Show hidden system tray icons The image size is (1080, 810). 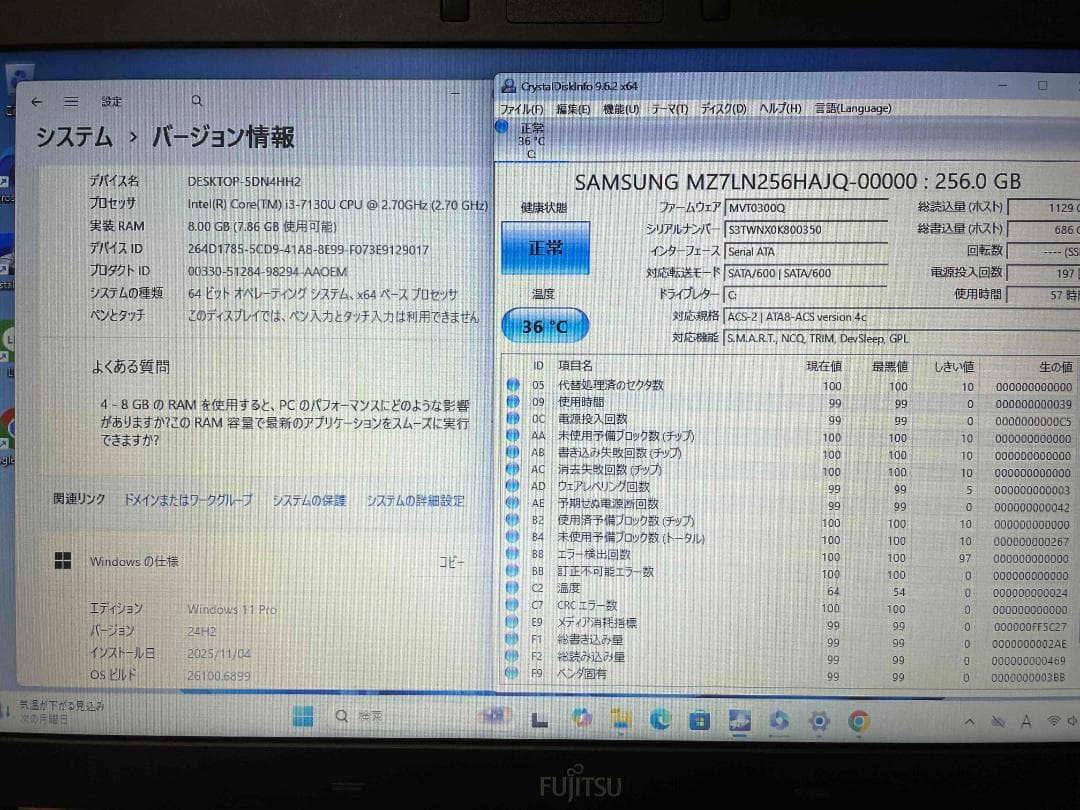(969, 722)
